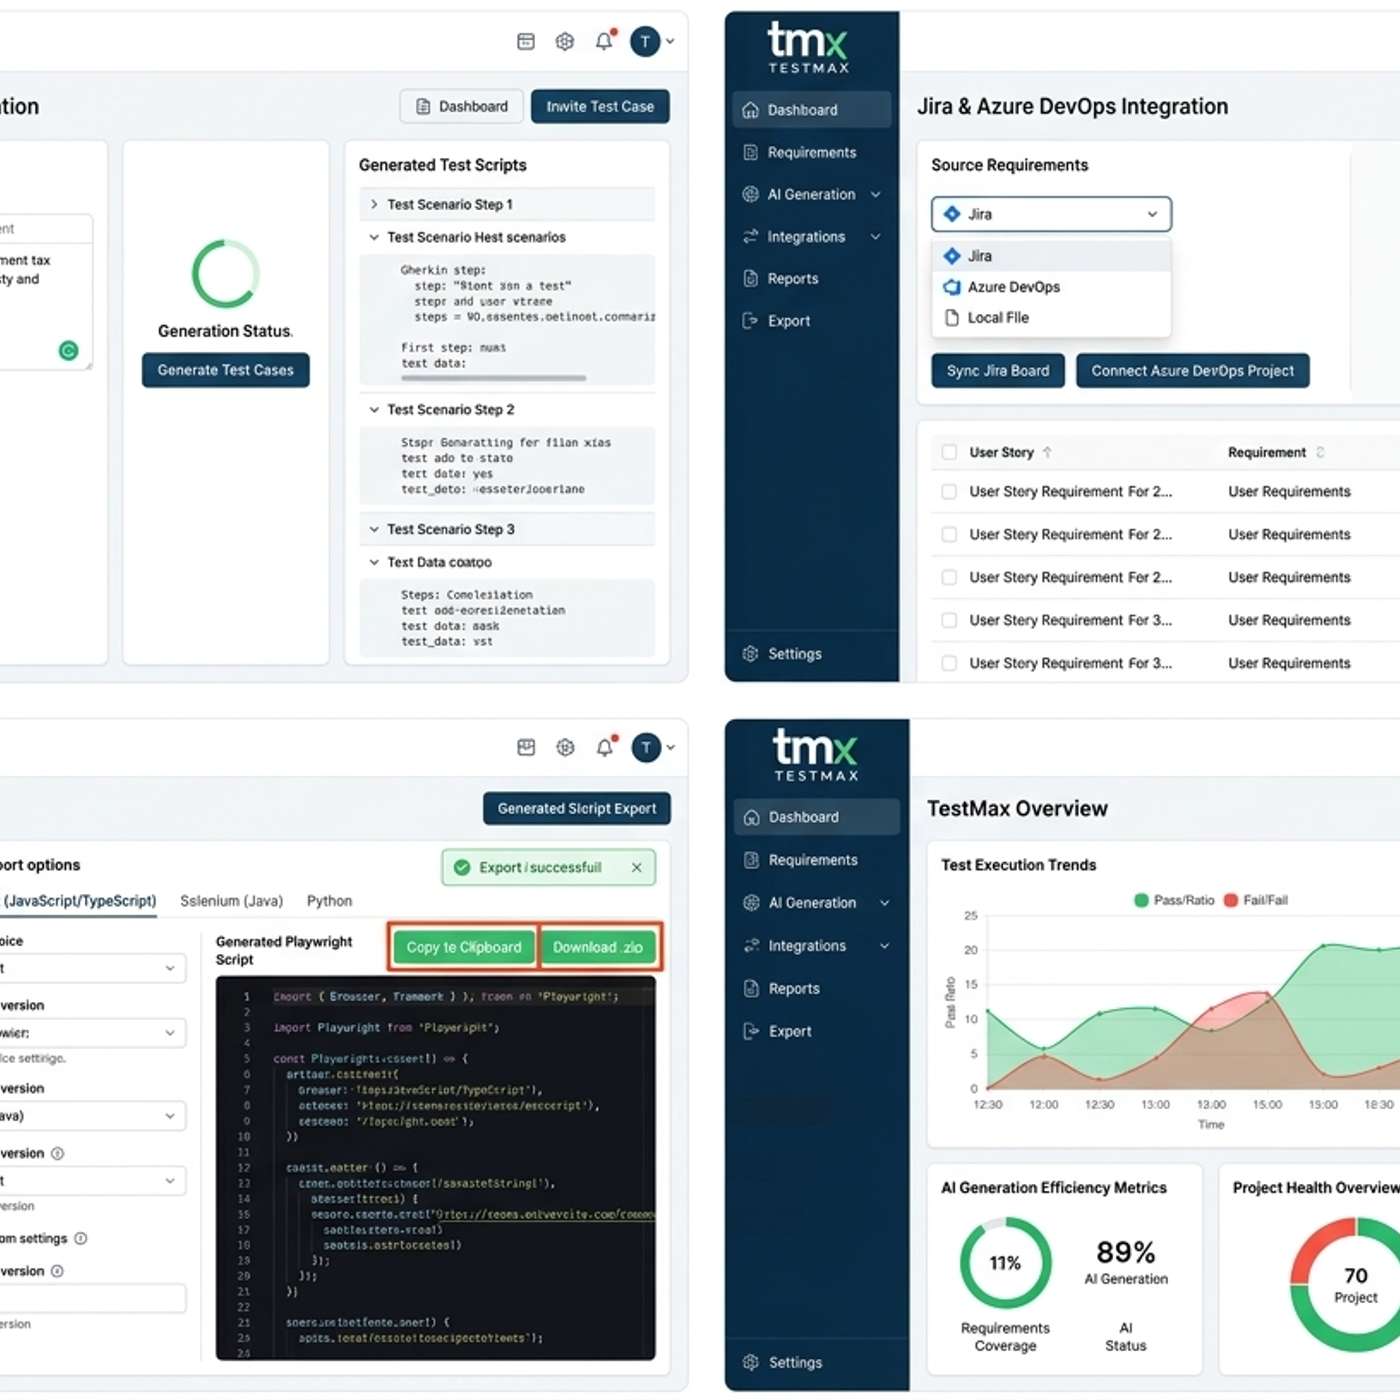Click the settings gear icon above Generated Script Export
1400x1400 pixels.
coord(565,747)
